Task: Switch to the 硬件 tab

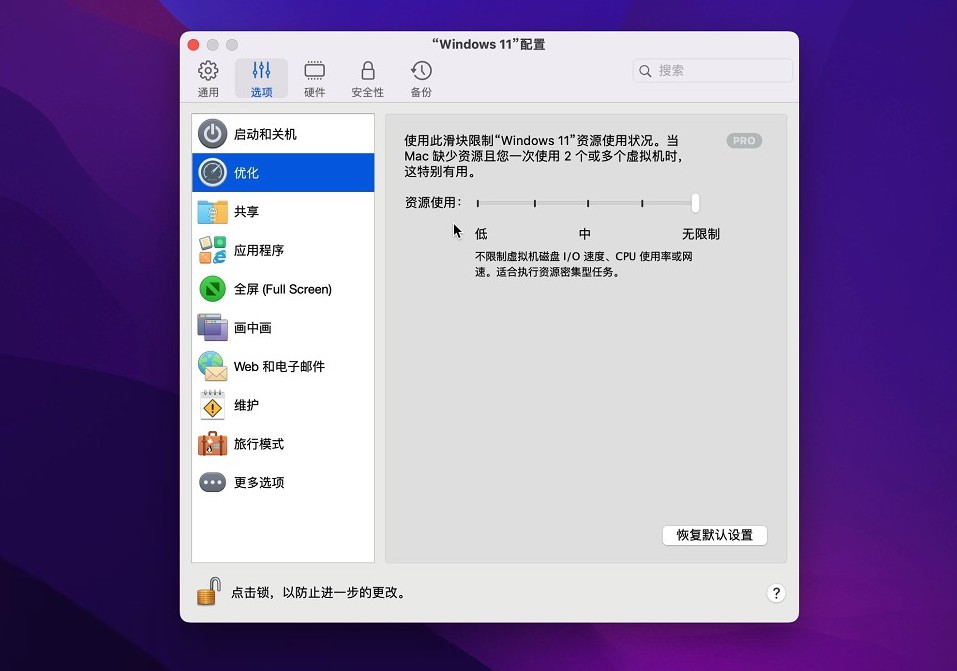Action: (x=314, y=79)
